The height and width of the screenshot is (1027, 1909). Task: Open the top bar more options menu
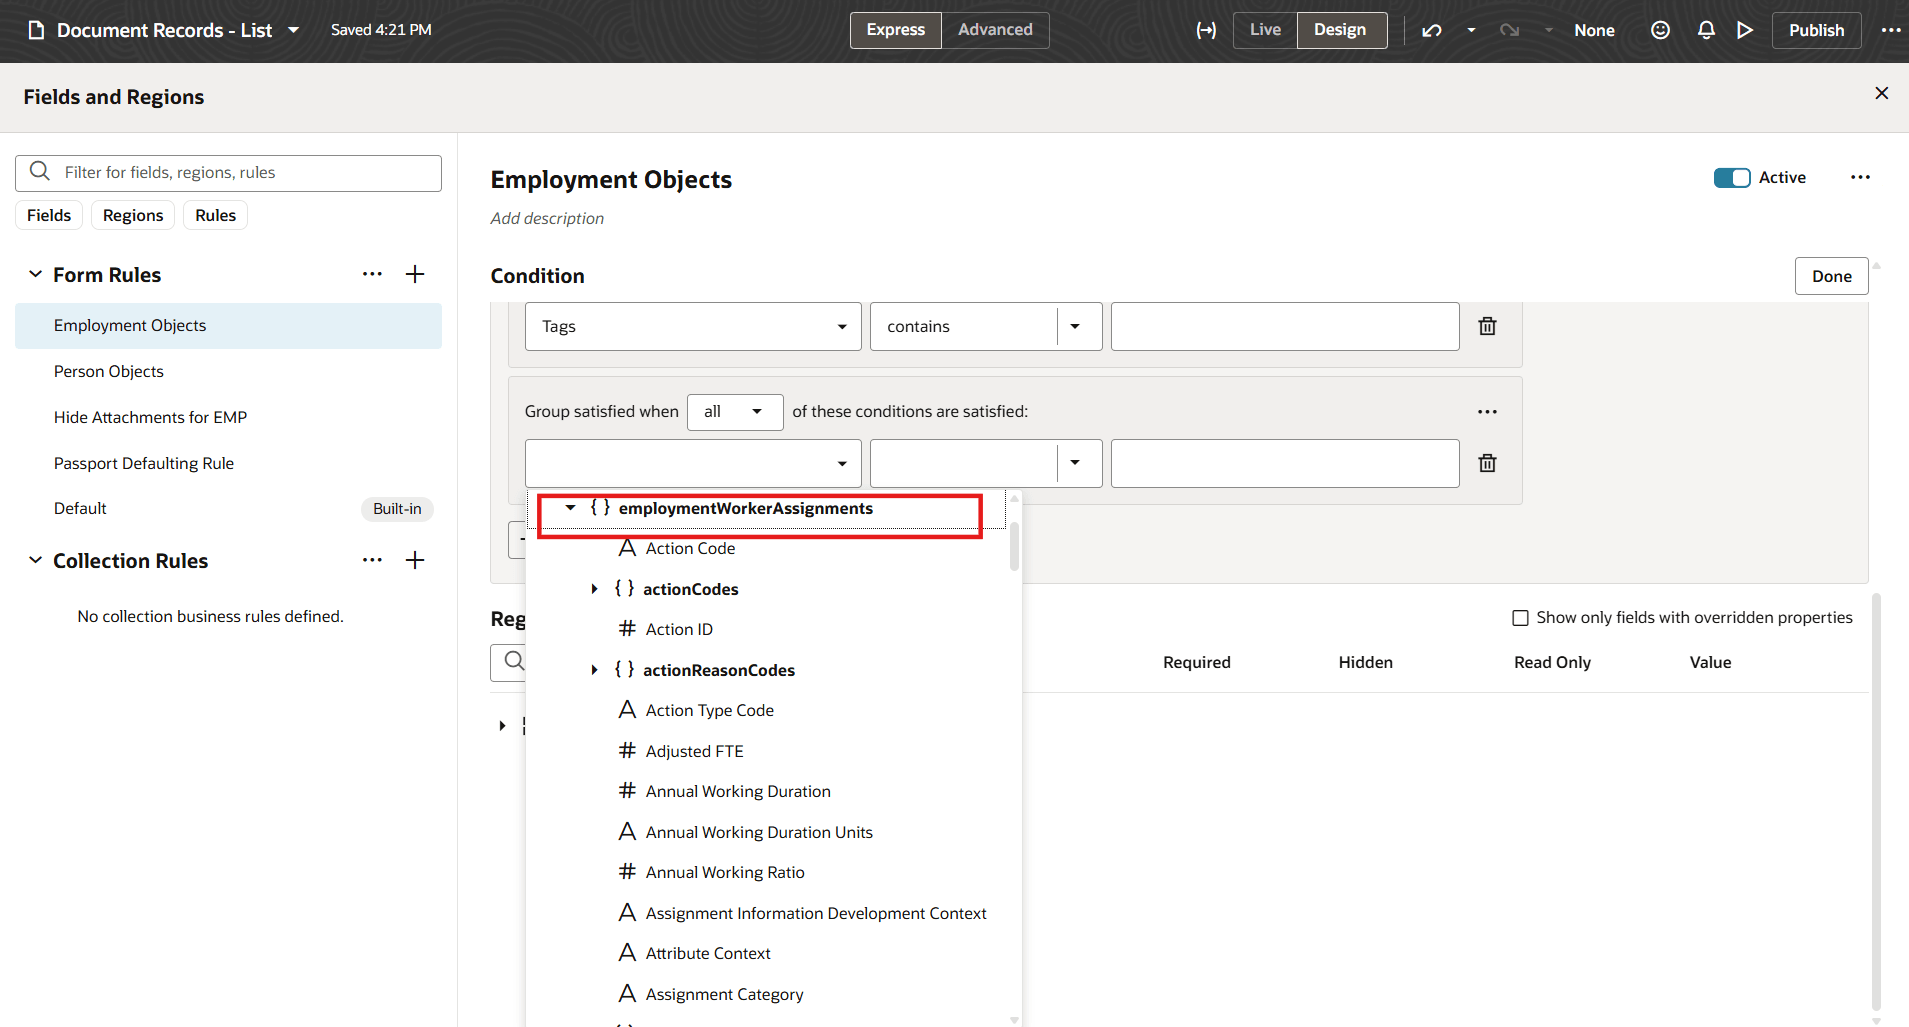(x=1890, y=30)
